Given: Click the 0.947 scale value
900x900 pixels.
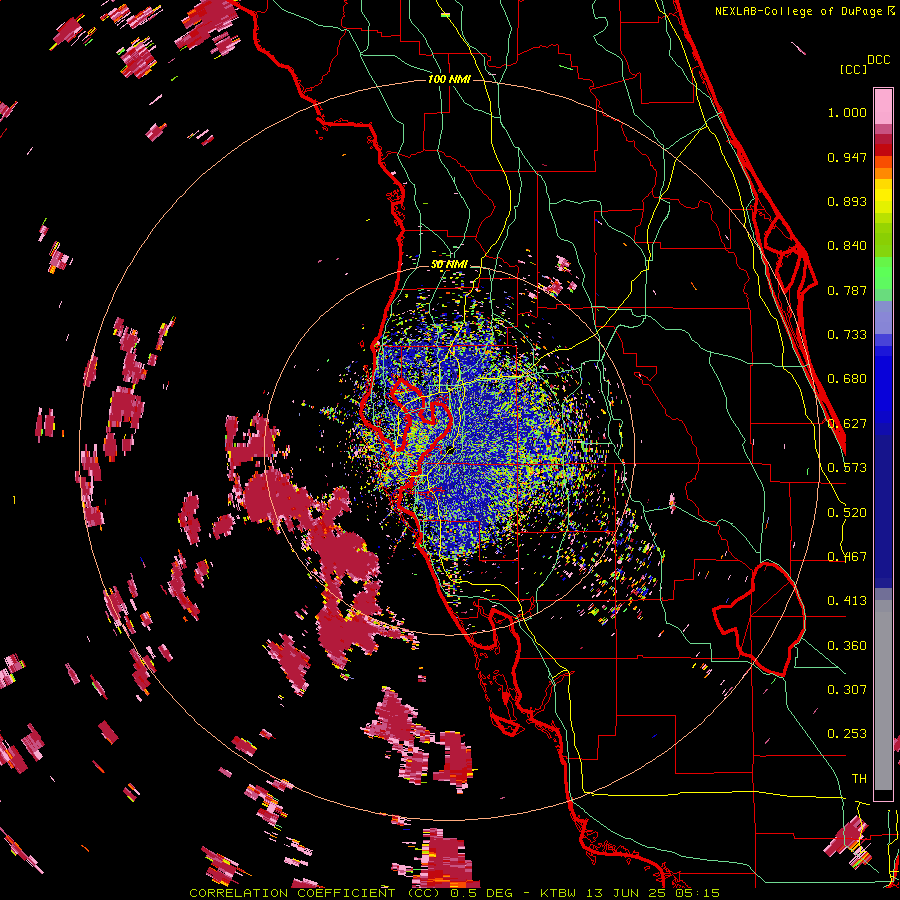Looking at the screenshot, I should pyautogui.click(x=847, y=157).
